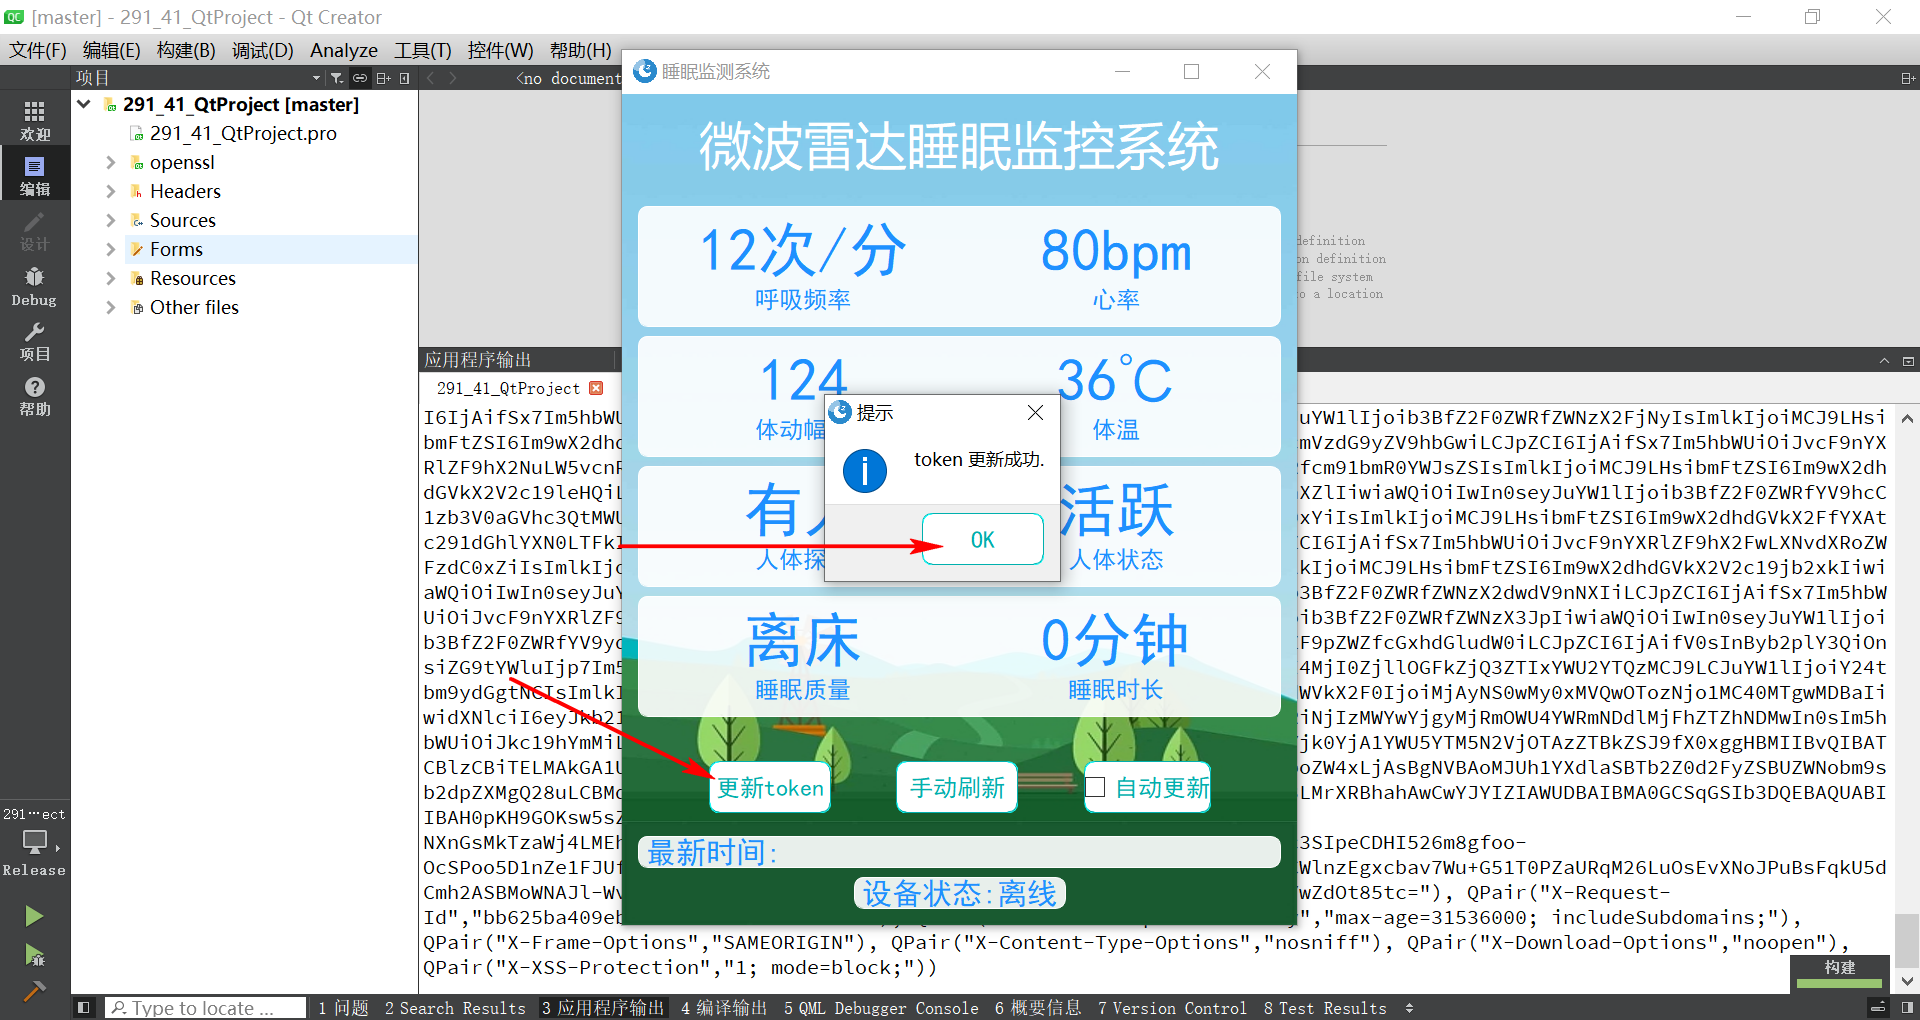The width and height of the screenshot is (1920, 1020).
Task: Open the 项目 view dropdown arrow
Action: (316, 78)
